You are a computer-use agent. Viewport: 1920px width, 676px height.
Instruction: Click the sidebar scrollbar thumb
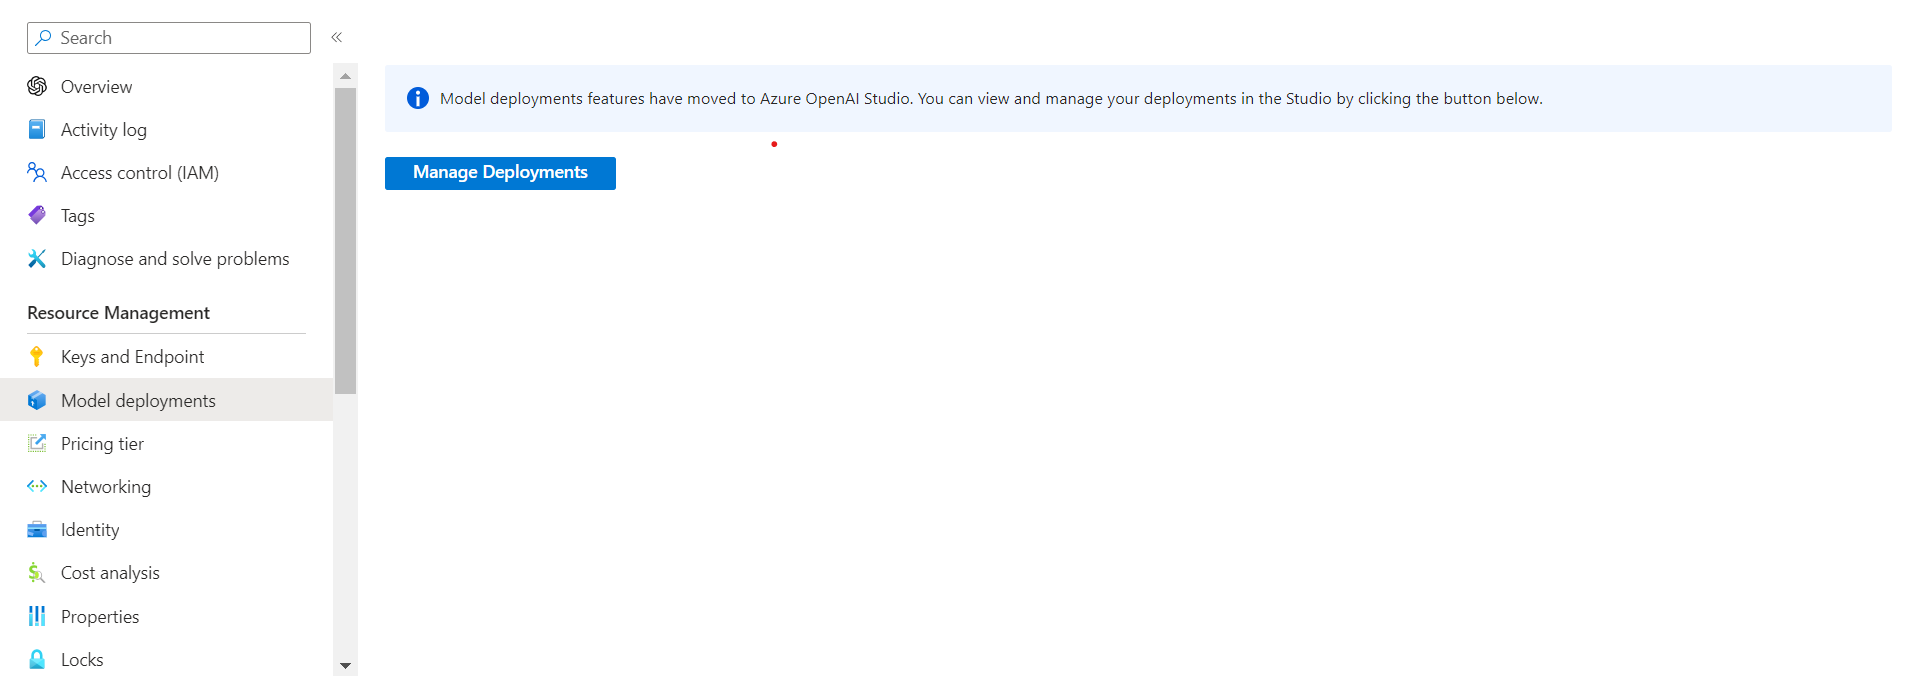345,241
